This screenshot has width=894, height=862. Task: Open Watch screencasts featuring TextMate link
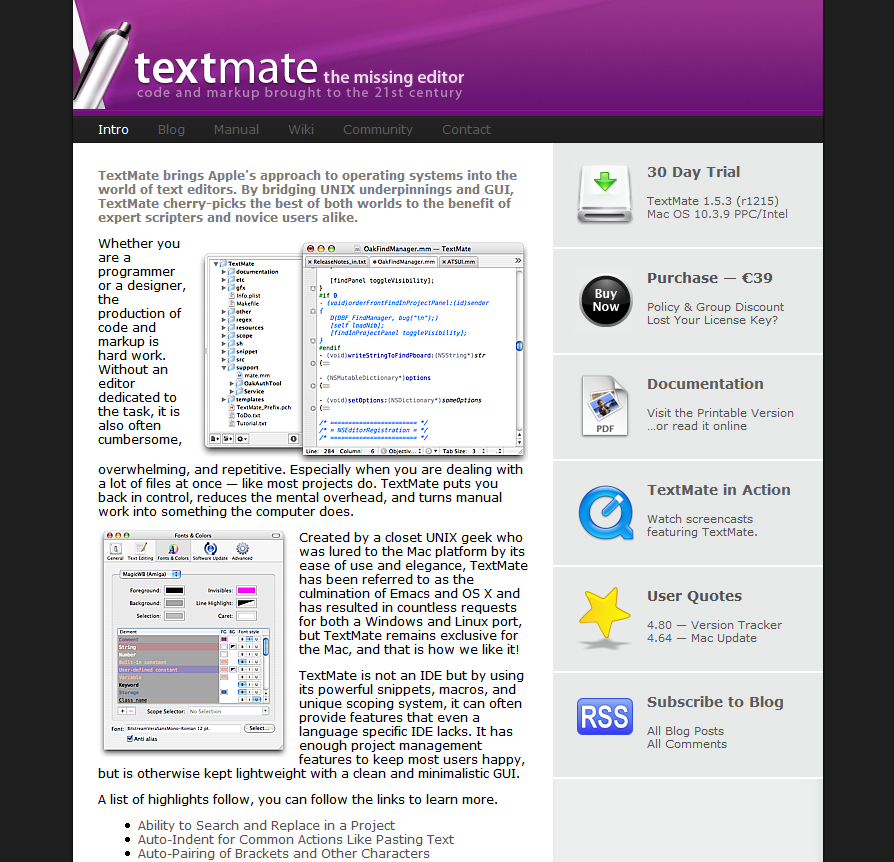[702, 525]
